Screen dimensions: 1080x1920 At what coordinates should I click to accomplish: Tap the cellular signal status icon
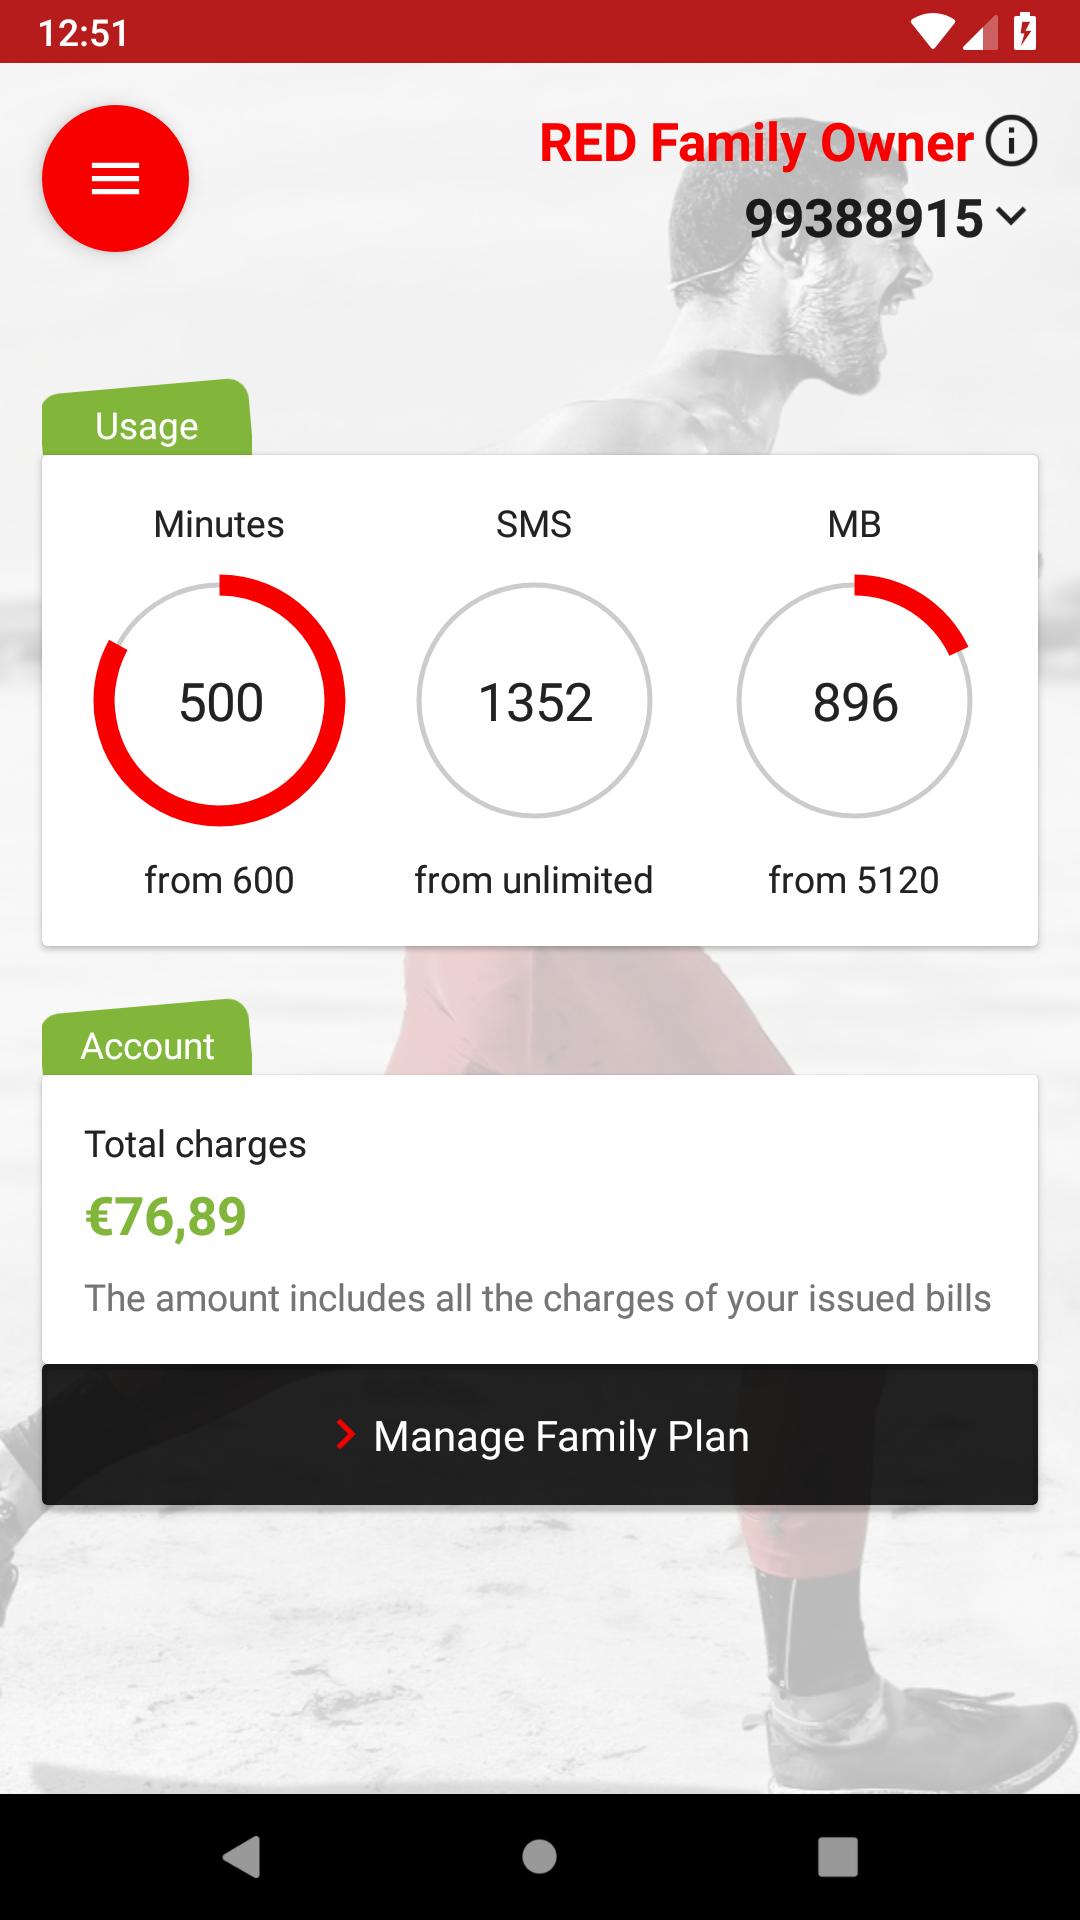tap(980, 34)
